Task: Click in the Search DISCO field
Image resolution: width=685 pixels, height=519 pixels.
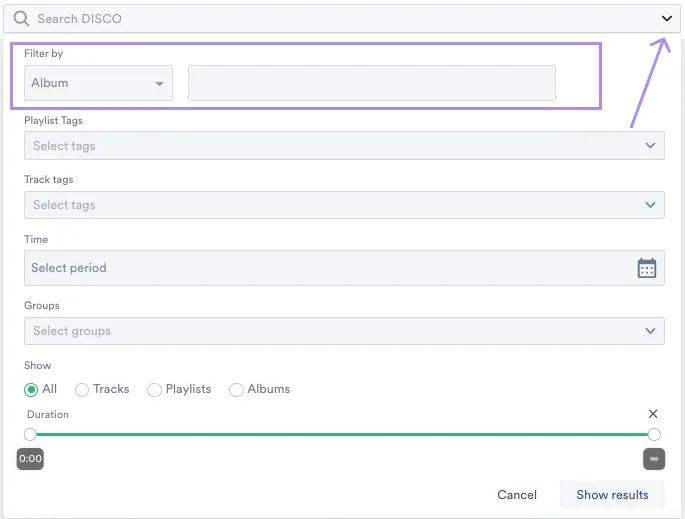Action: [342, 19]
